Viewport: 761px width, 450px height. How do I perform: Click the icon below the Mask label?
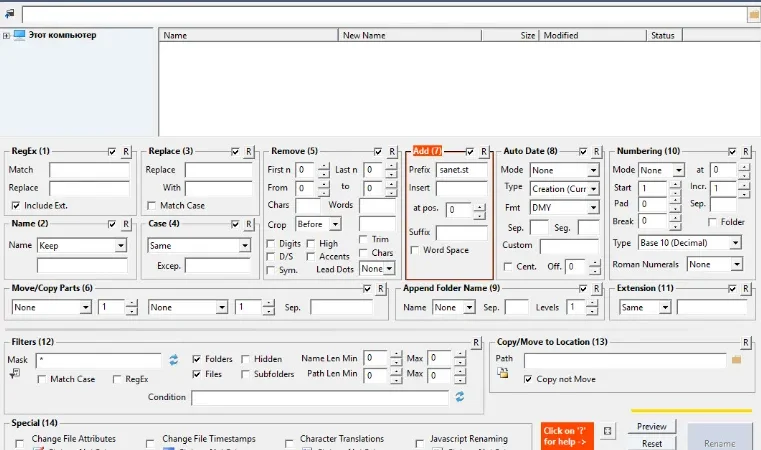coord(15,373)
